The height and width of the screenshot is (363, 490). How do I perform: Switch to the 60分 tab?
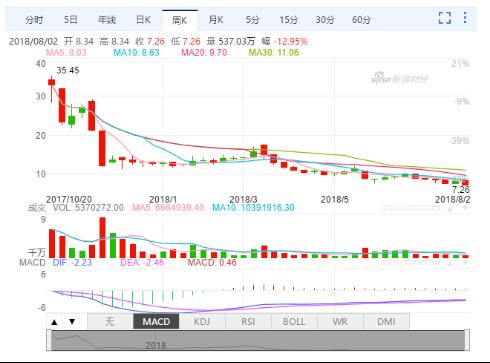[361, 20]
